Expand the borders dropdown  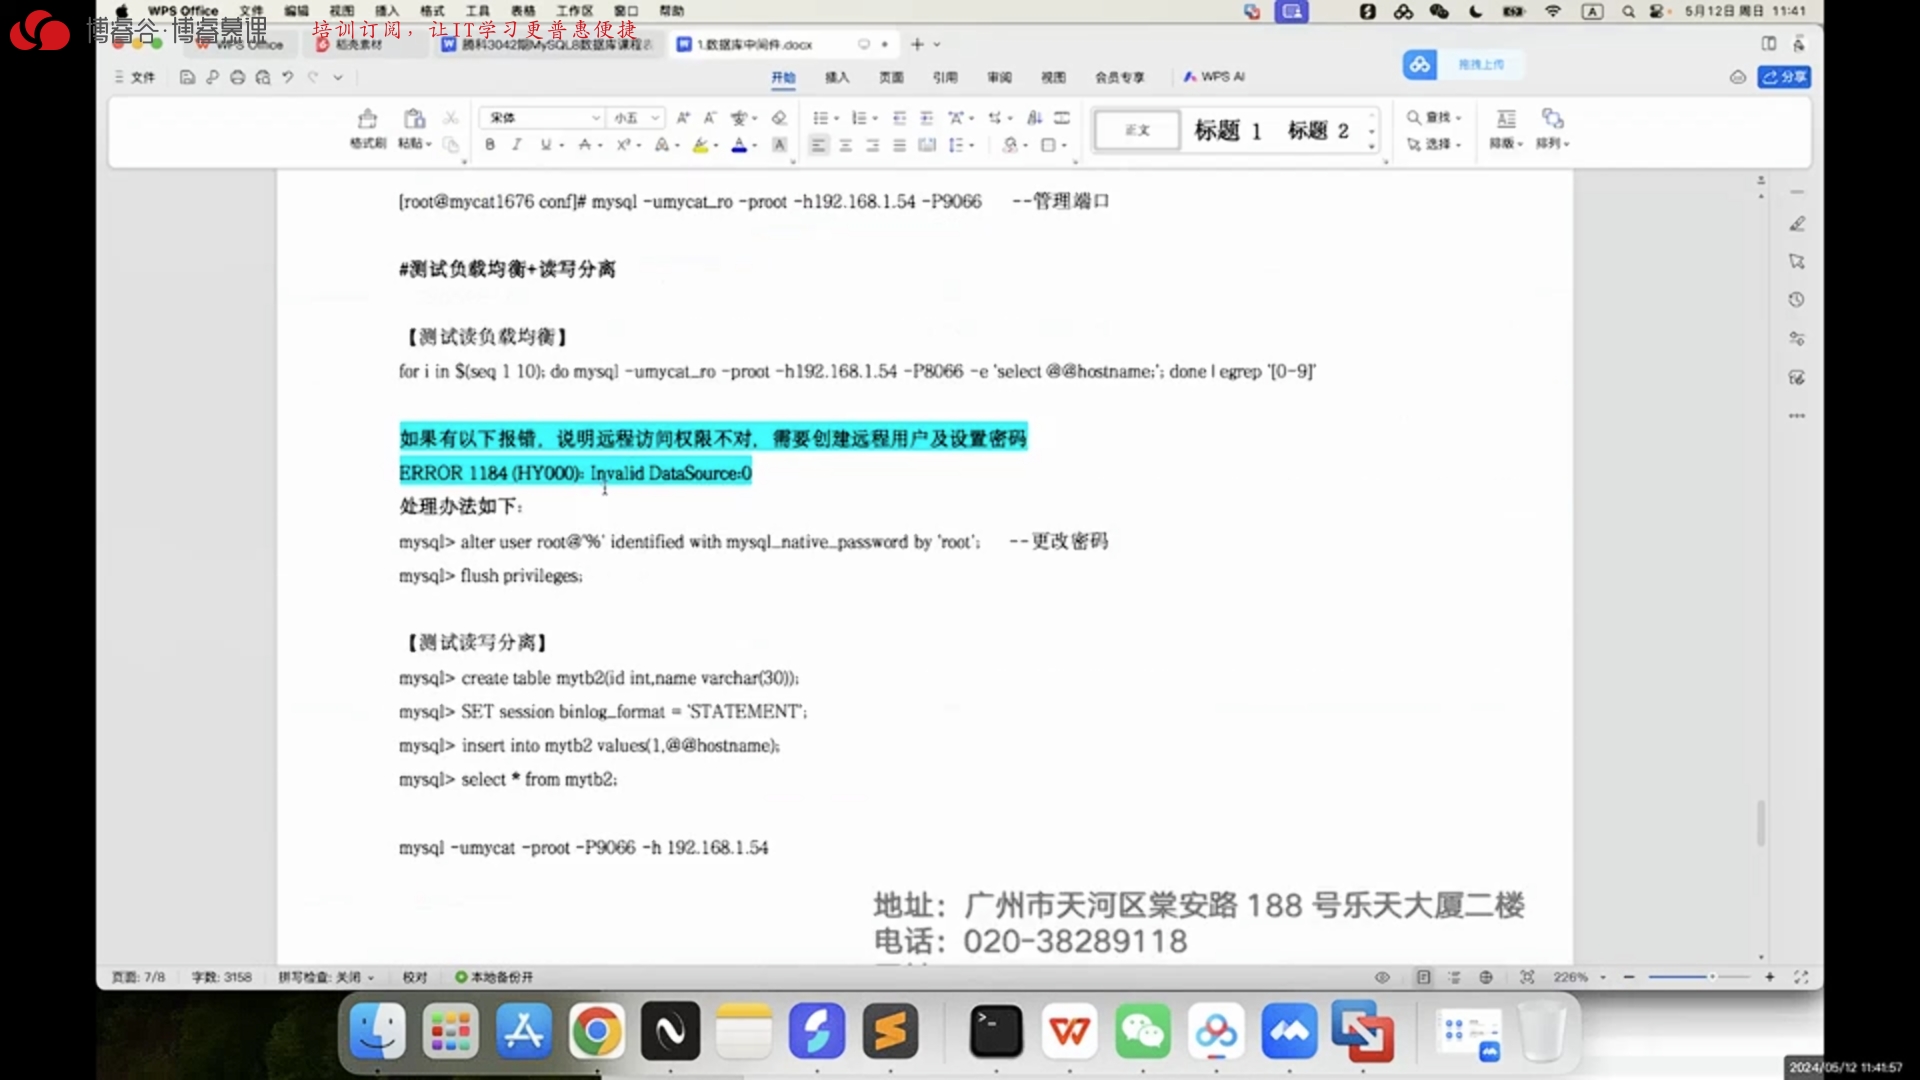coord(1065,146)
